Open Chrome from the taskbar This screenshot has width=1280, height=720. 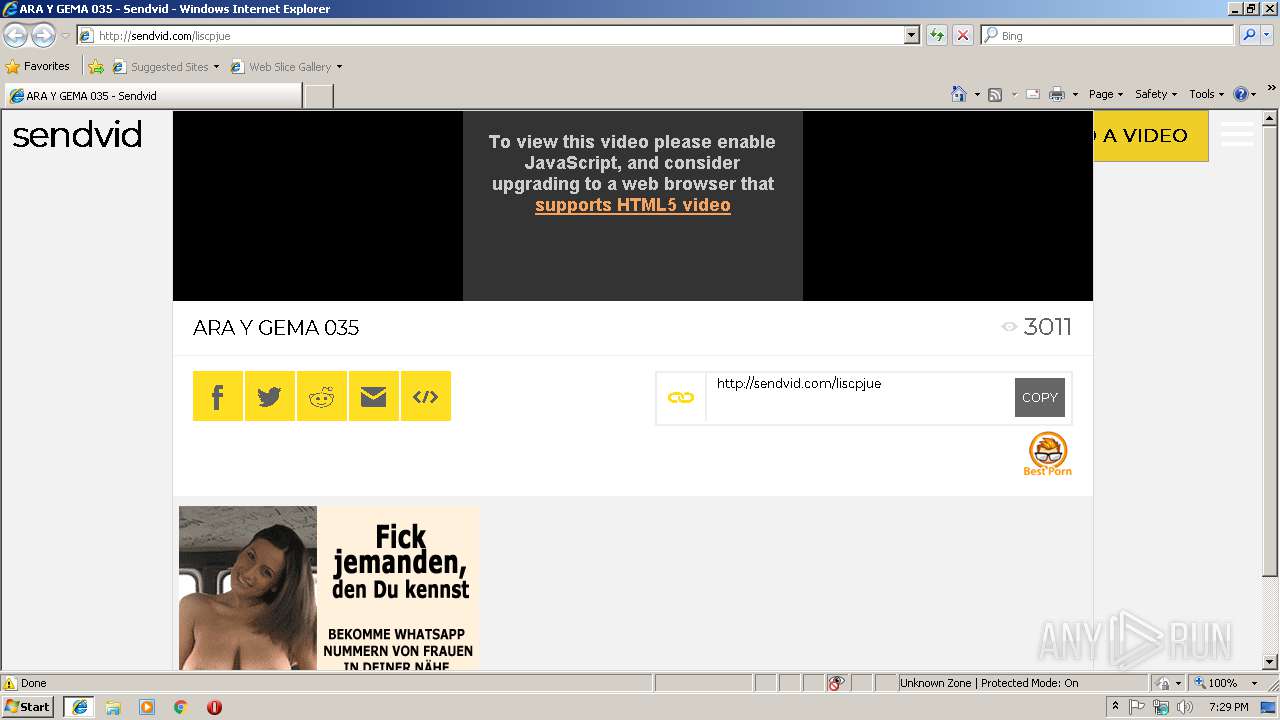[x=181, y=706]
